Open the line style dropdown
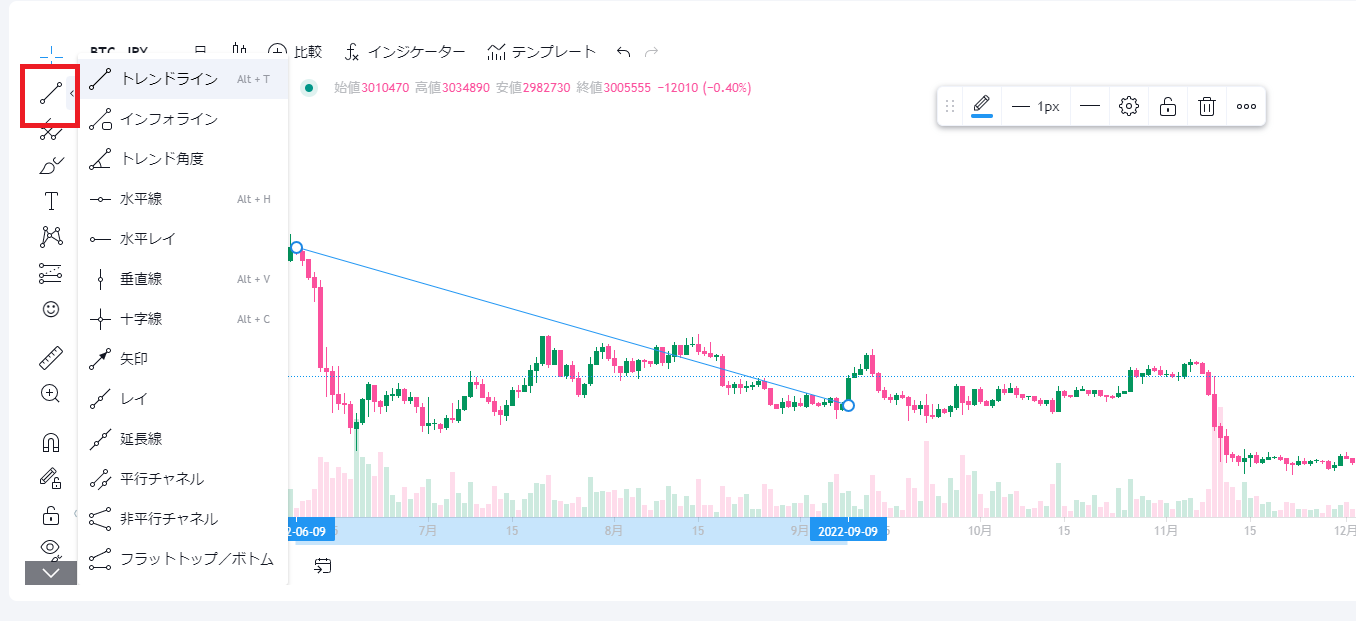Image resolution: width=1356 pixels, height=621 pixels. coord(1090,106)
